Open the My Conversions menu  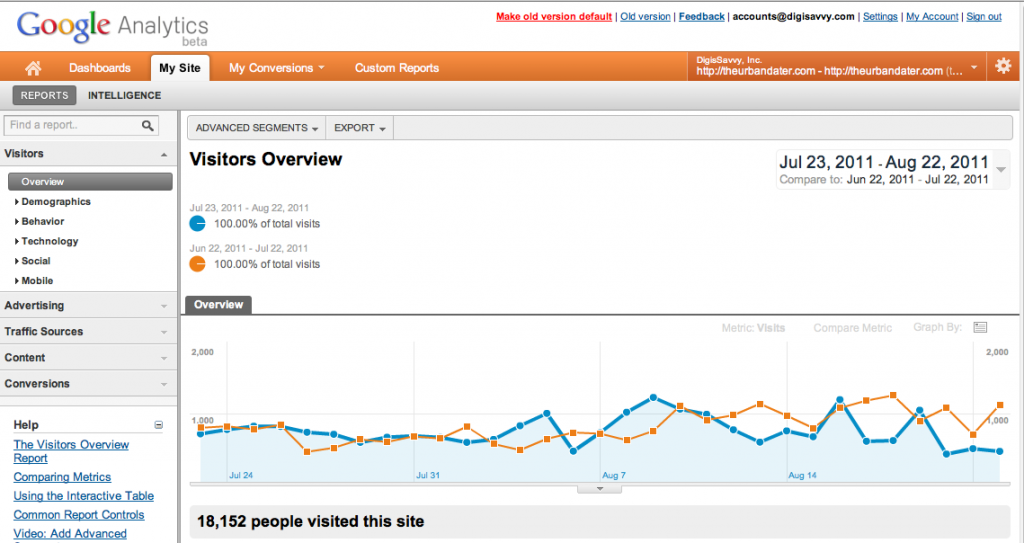[276, 68]
